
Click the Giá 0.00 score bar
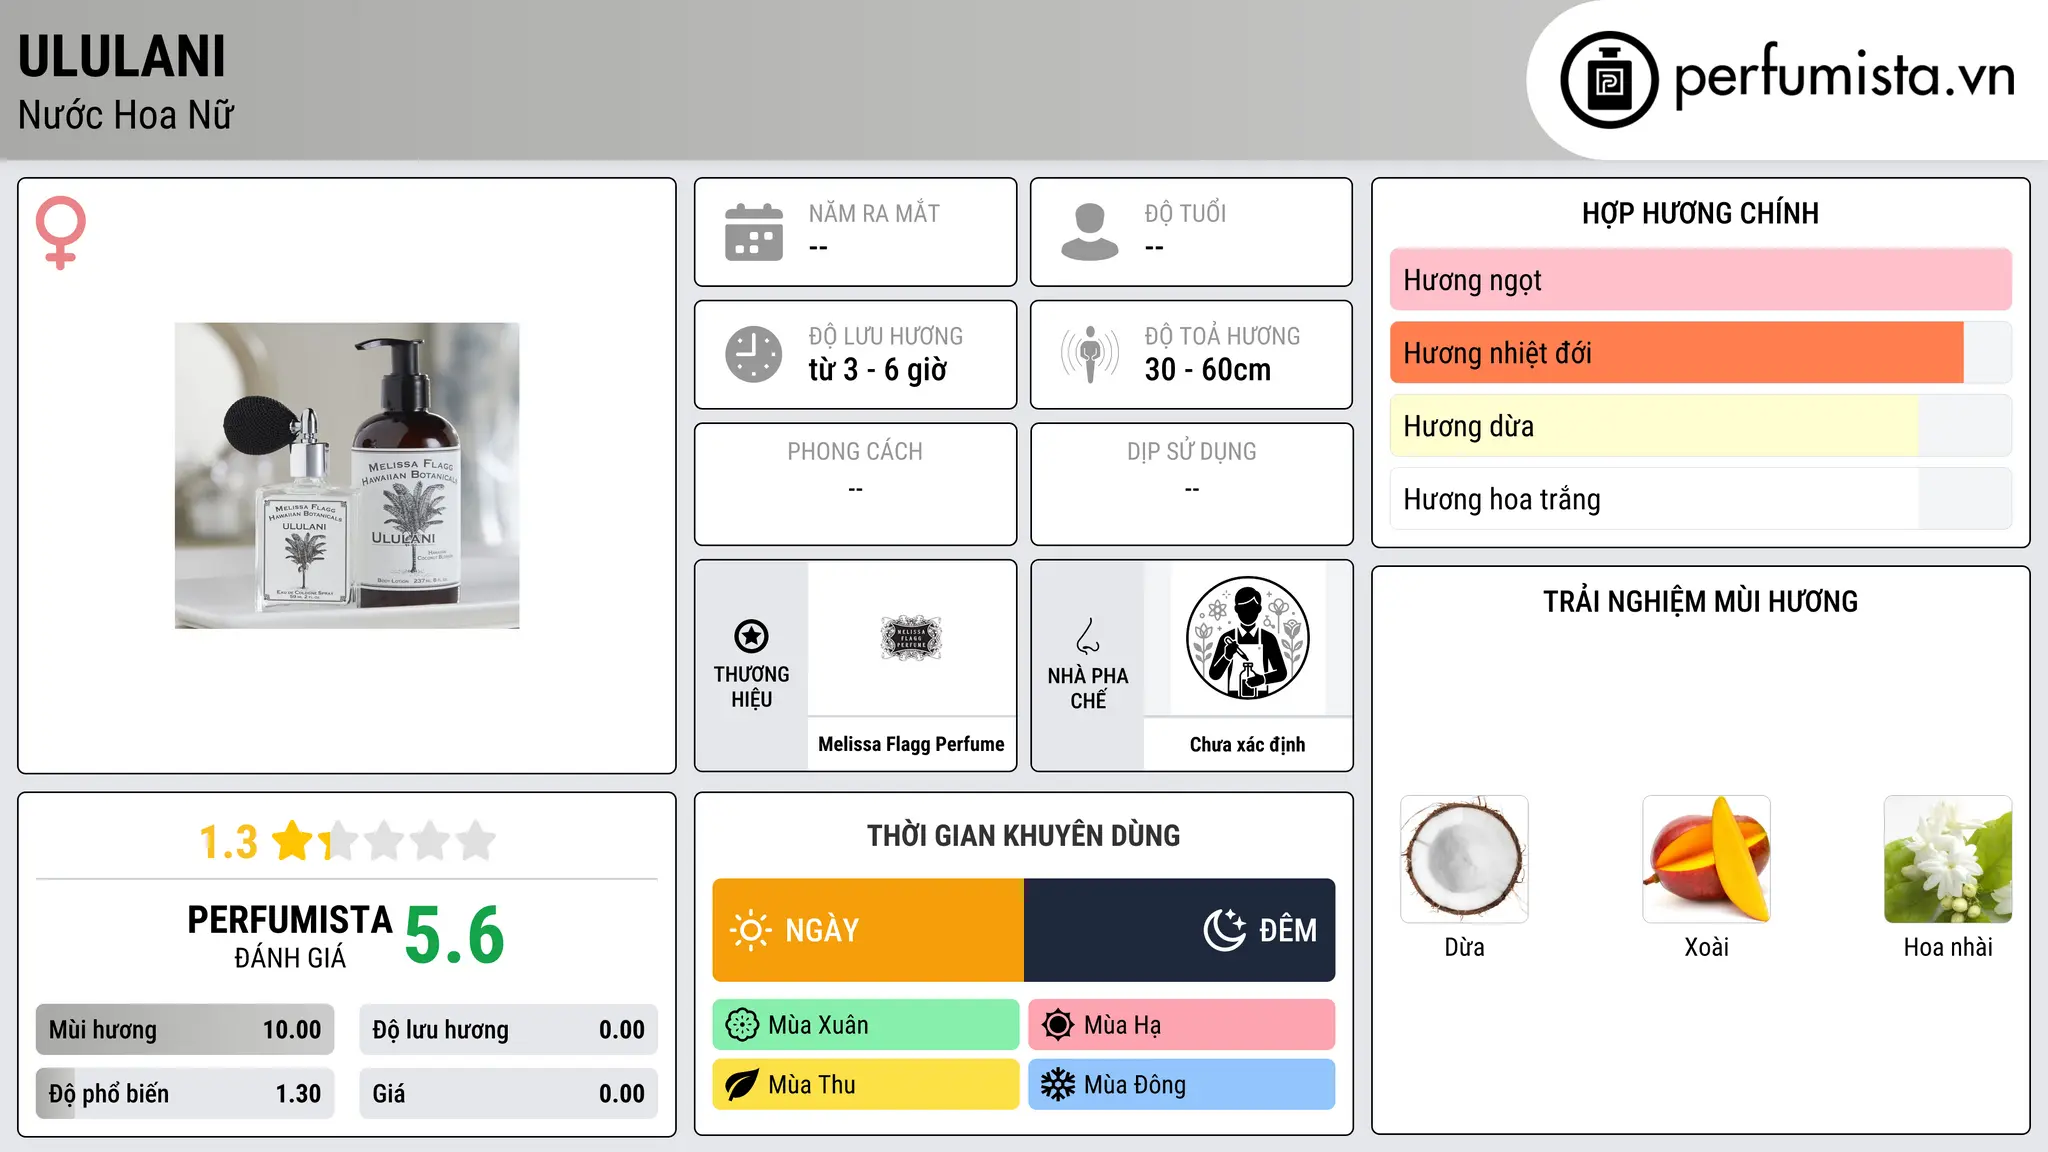[509, 1094]
